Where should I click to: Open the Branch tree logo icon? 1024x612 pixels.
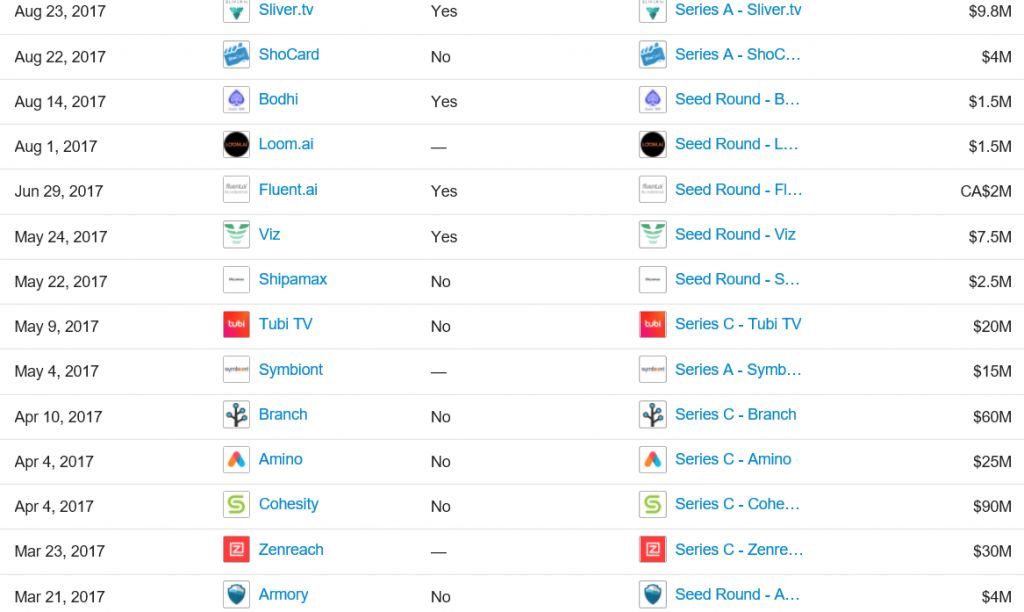tap(236, 415)
